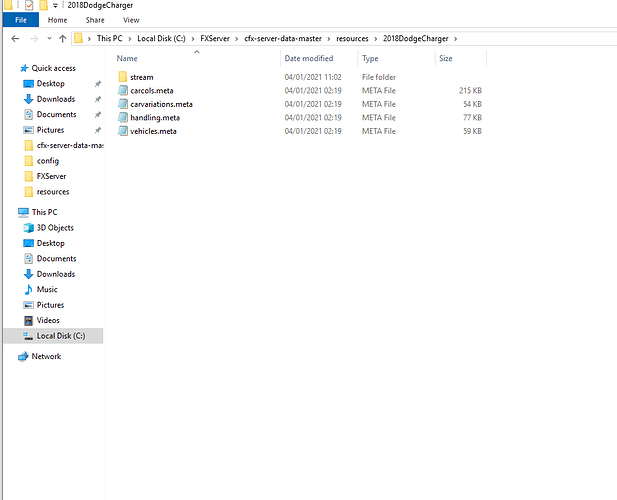
Task: Click the 3D Objects icon
Action: click(x=28, y=228)
